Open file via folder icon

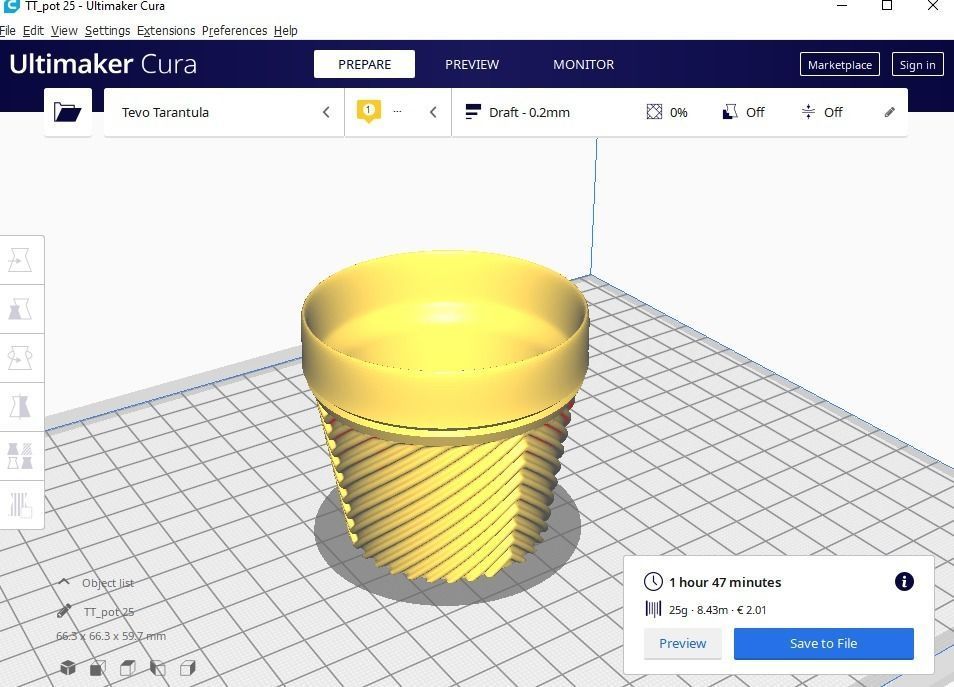tap(68, 112)
